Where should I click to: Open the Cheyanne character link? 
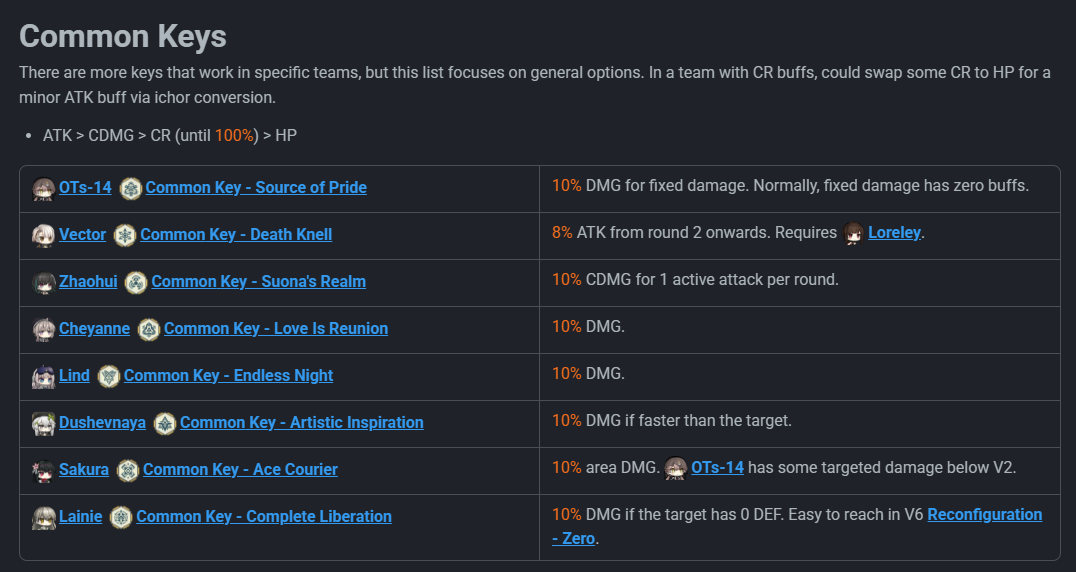pyautogui.click(x=94, y=329)
